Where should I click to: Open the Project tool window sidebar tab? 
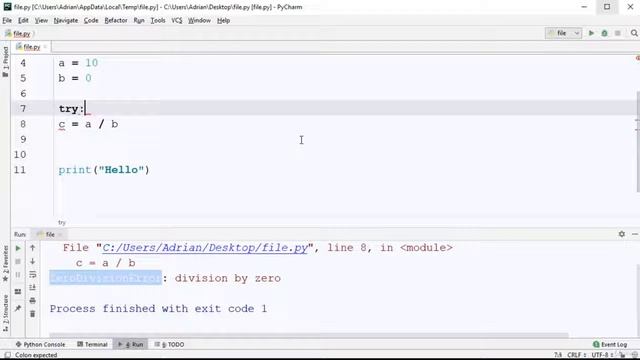coord(5,61)
